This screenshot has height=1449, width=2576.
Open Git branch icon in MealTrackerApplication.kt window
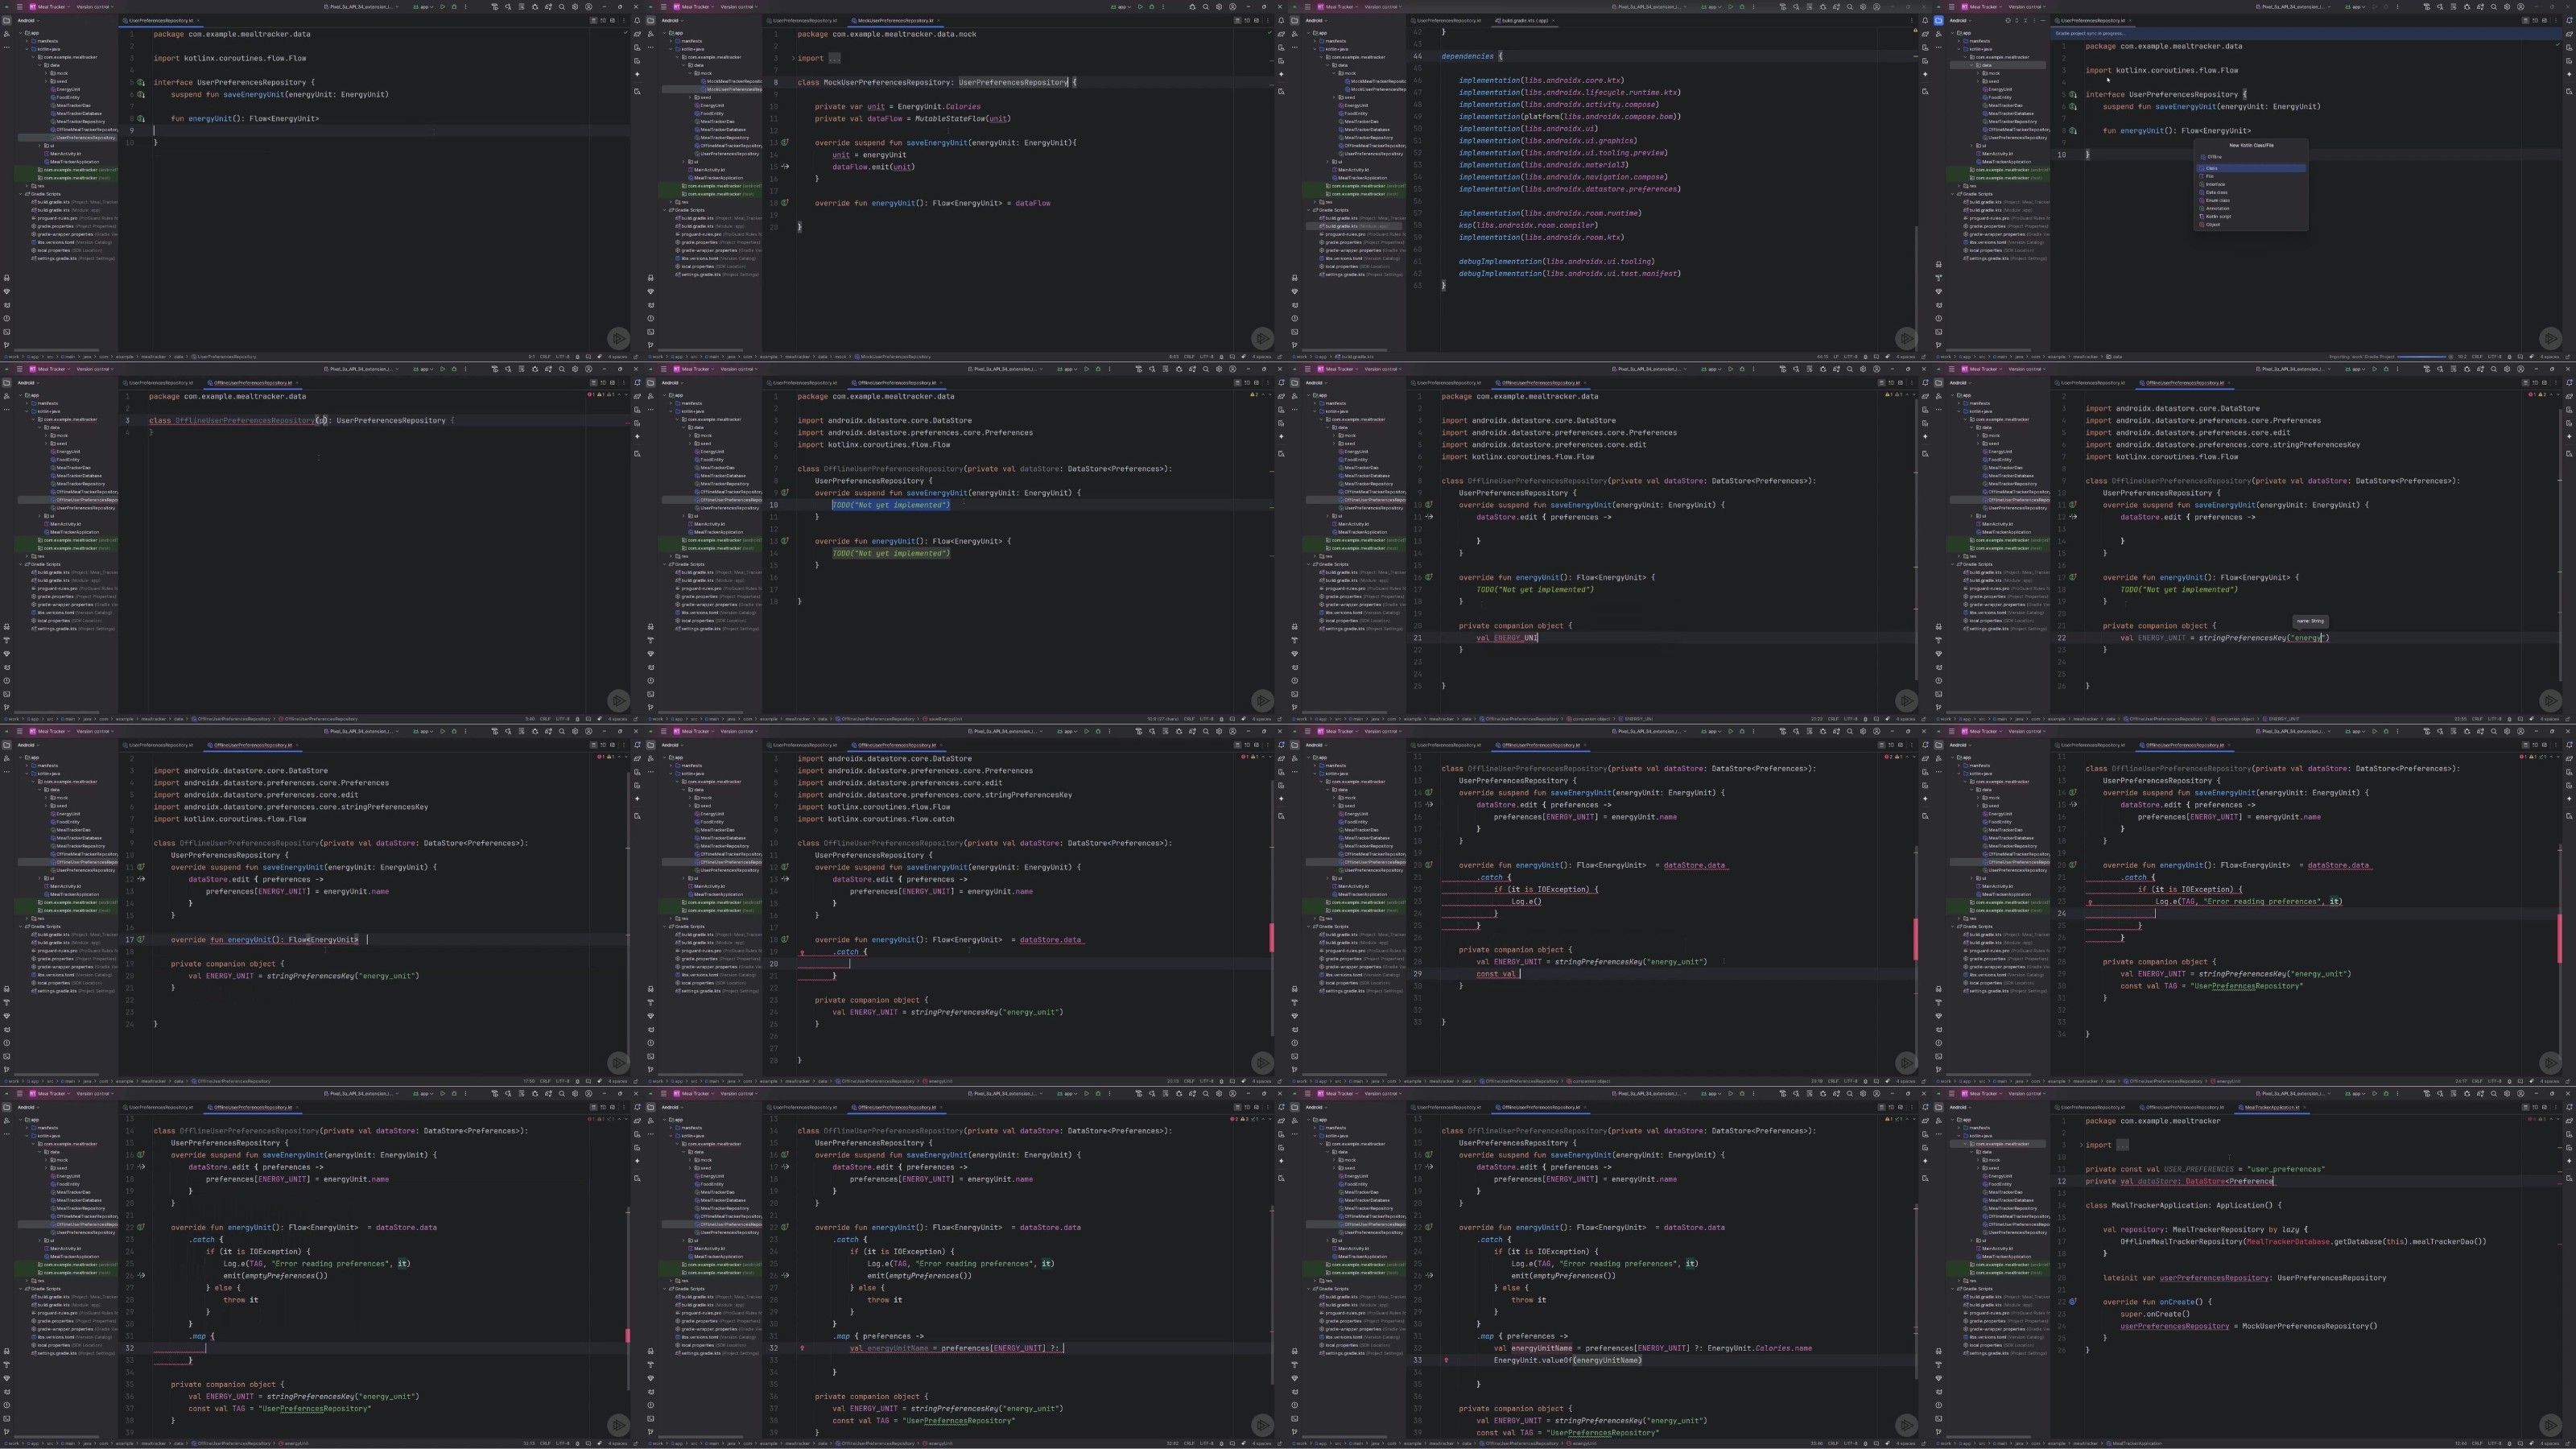pos(1939,1433)
